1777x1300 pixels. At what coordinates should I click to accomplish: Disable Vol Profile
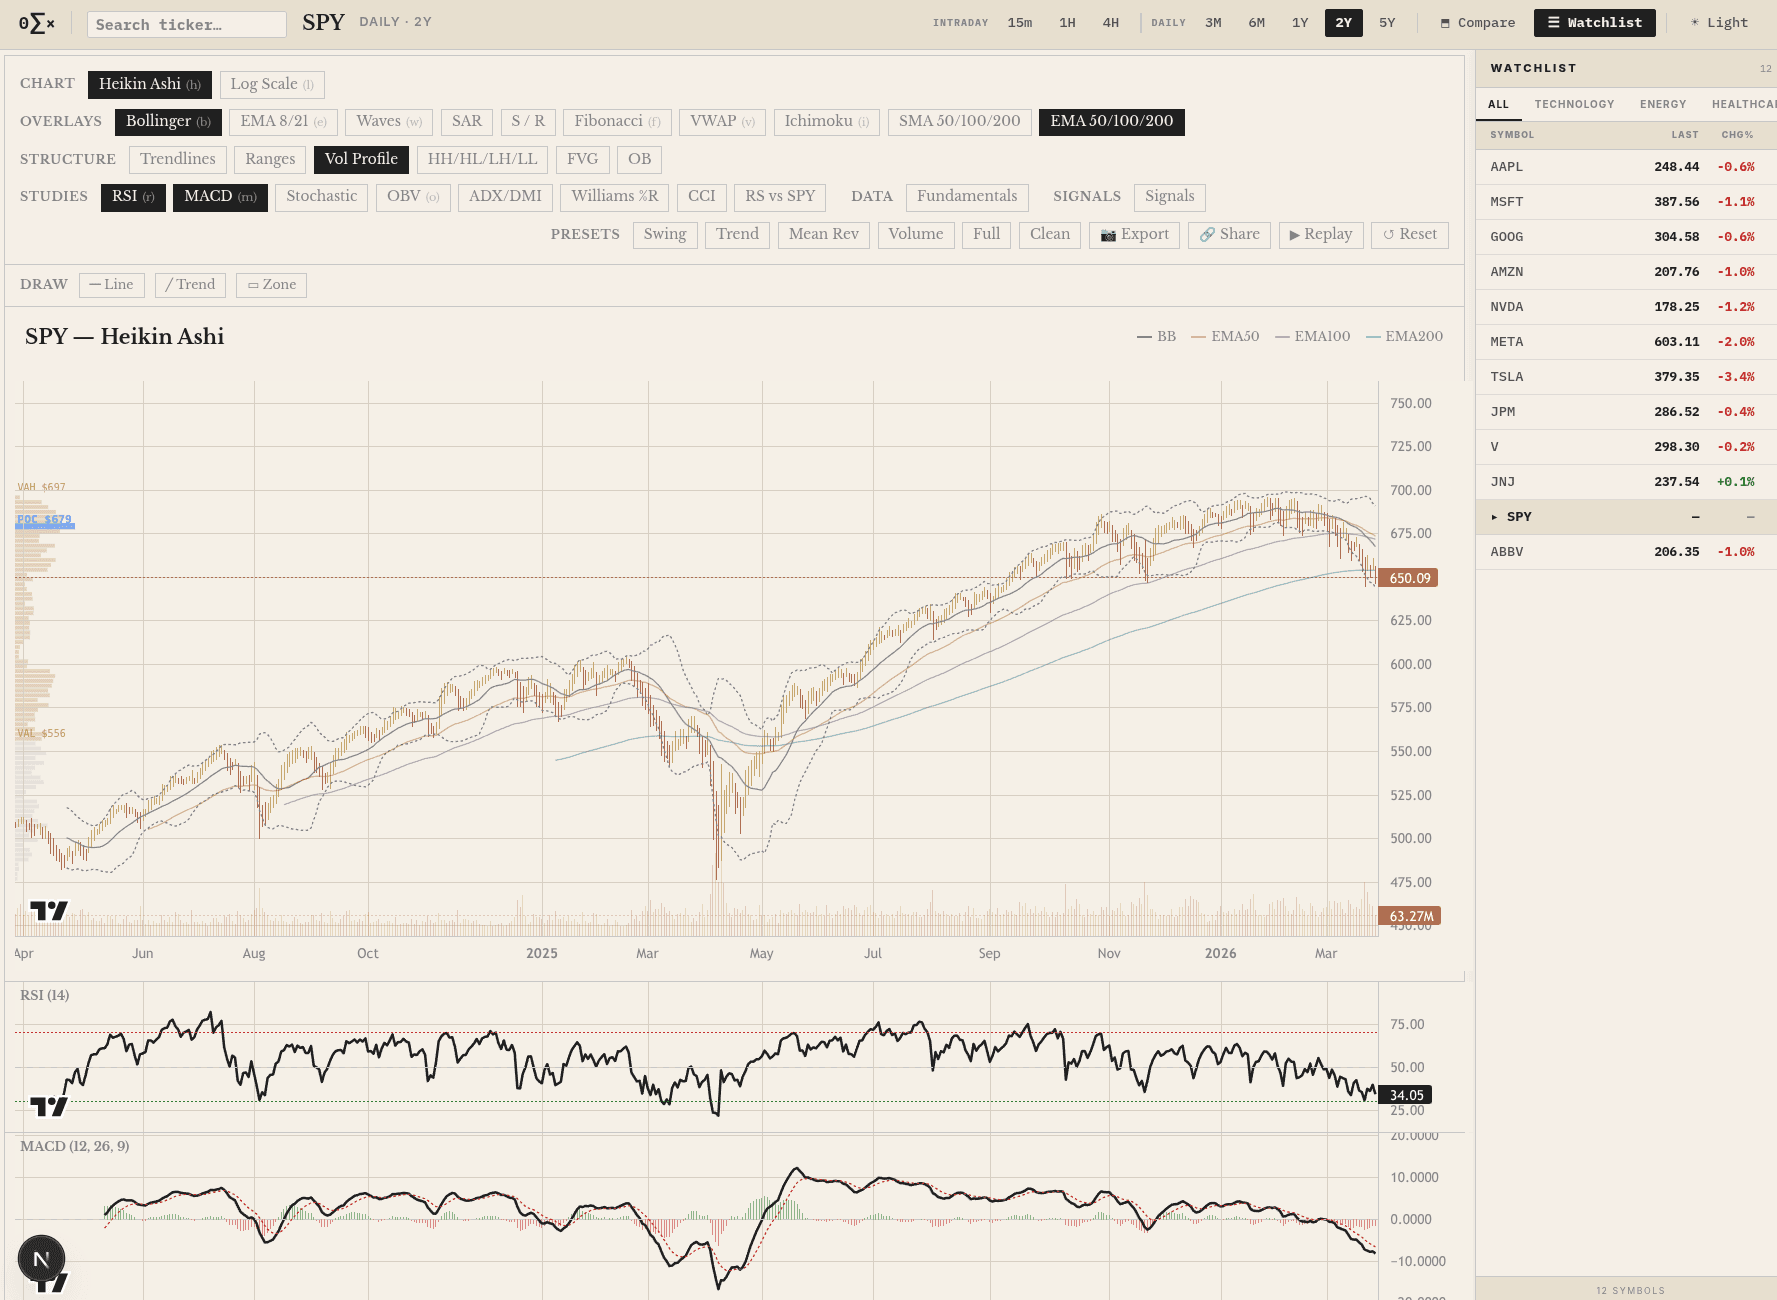pos(361,159)
